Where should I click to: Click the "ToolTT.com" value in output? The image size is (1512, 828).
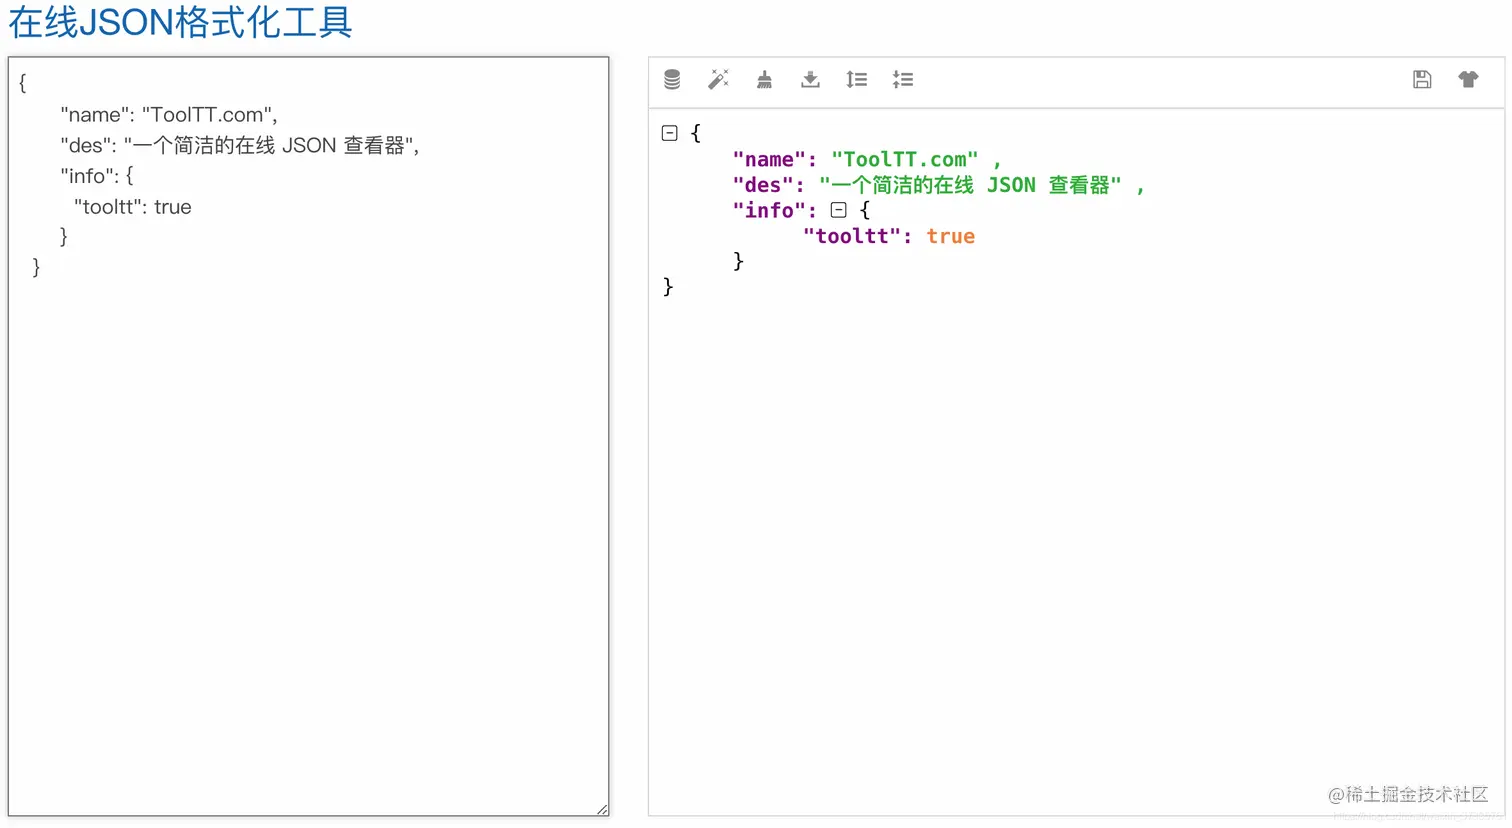(905, 159)
